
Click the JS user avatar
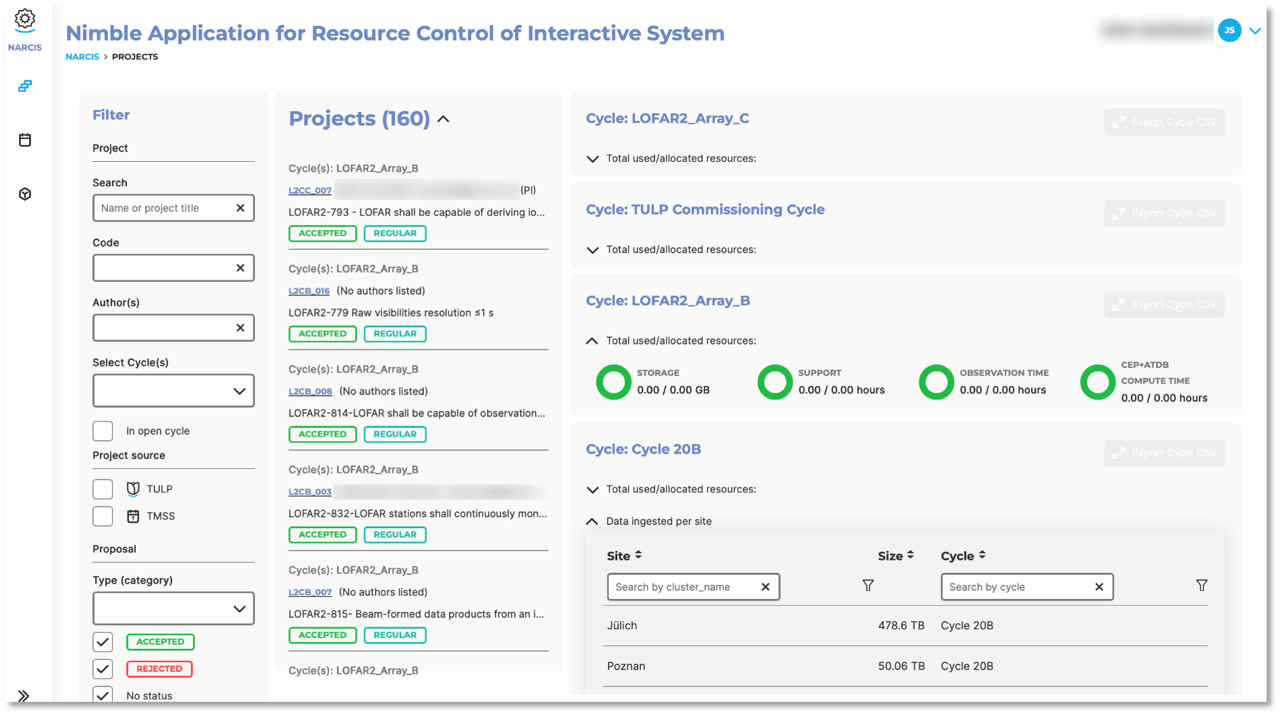[1229, 31]
